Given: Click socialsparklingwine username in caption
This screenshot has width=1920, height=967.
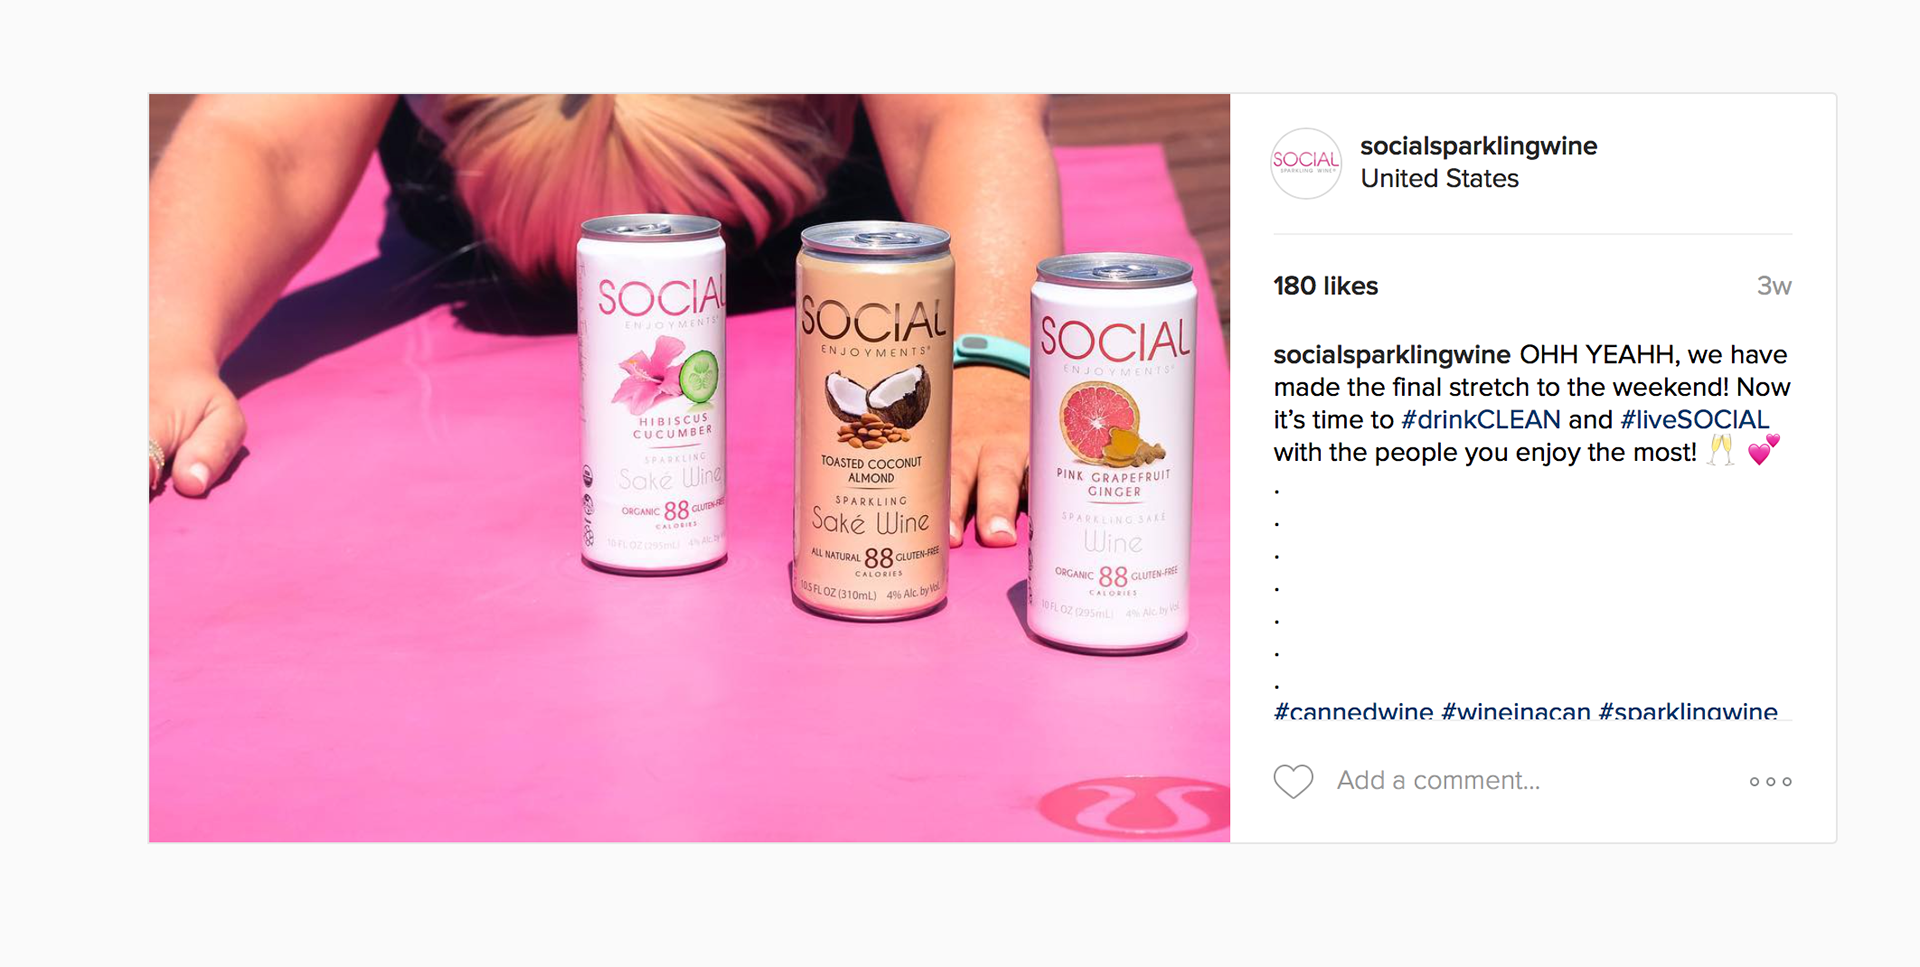Looking at the screenshot, I should (x=1391, y=355).
